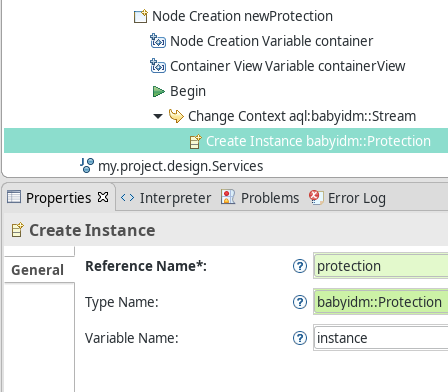The height and width of the screenshot is (392, 448).
Task: Select Change Context aql:babyidm::Stream item
Action: (302, 116)
